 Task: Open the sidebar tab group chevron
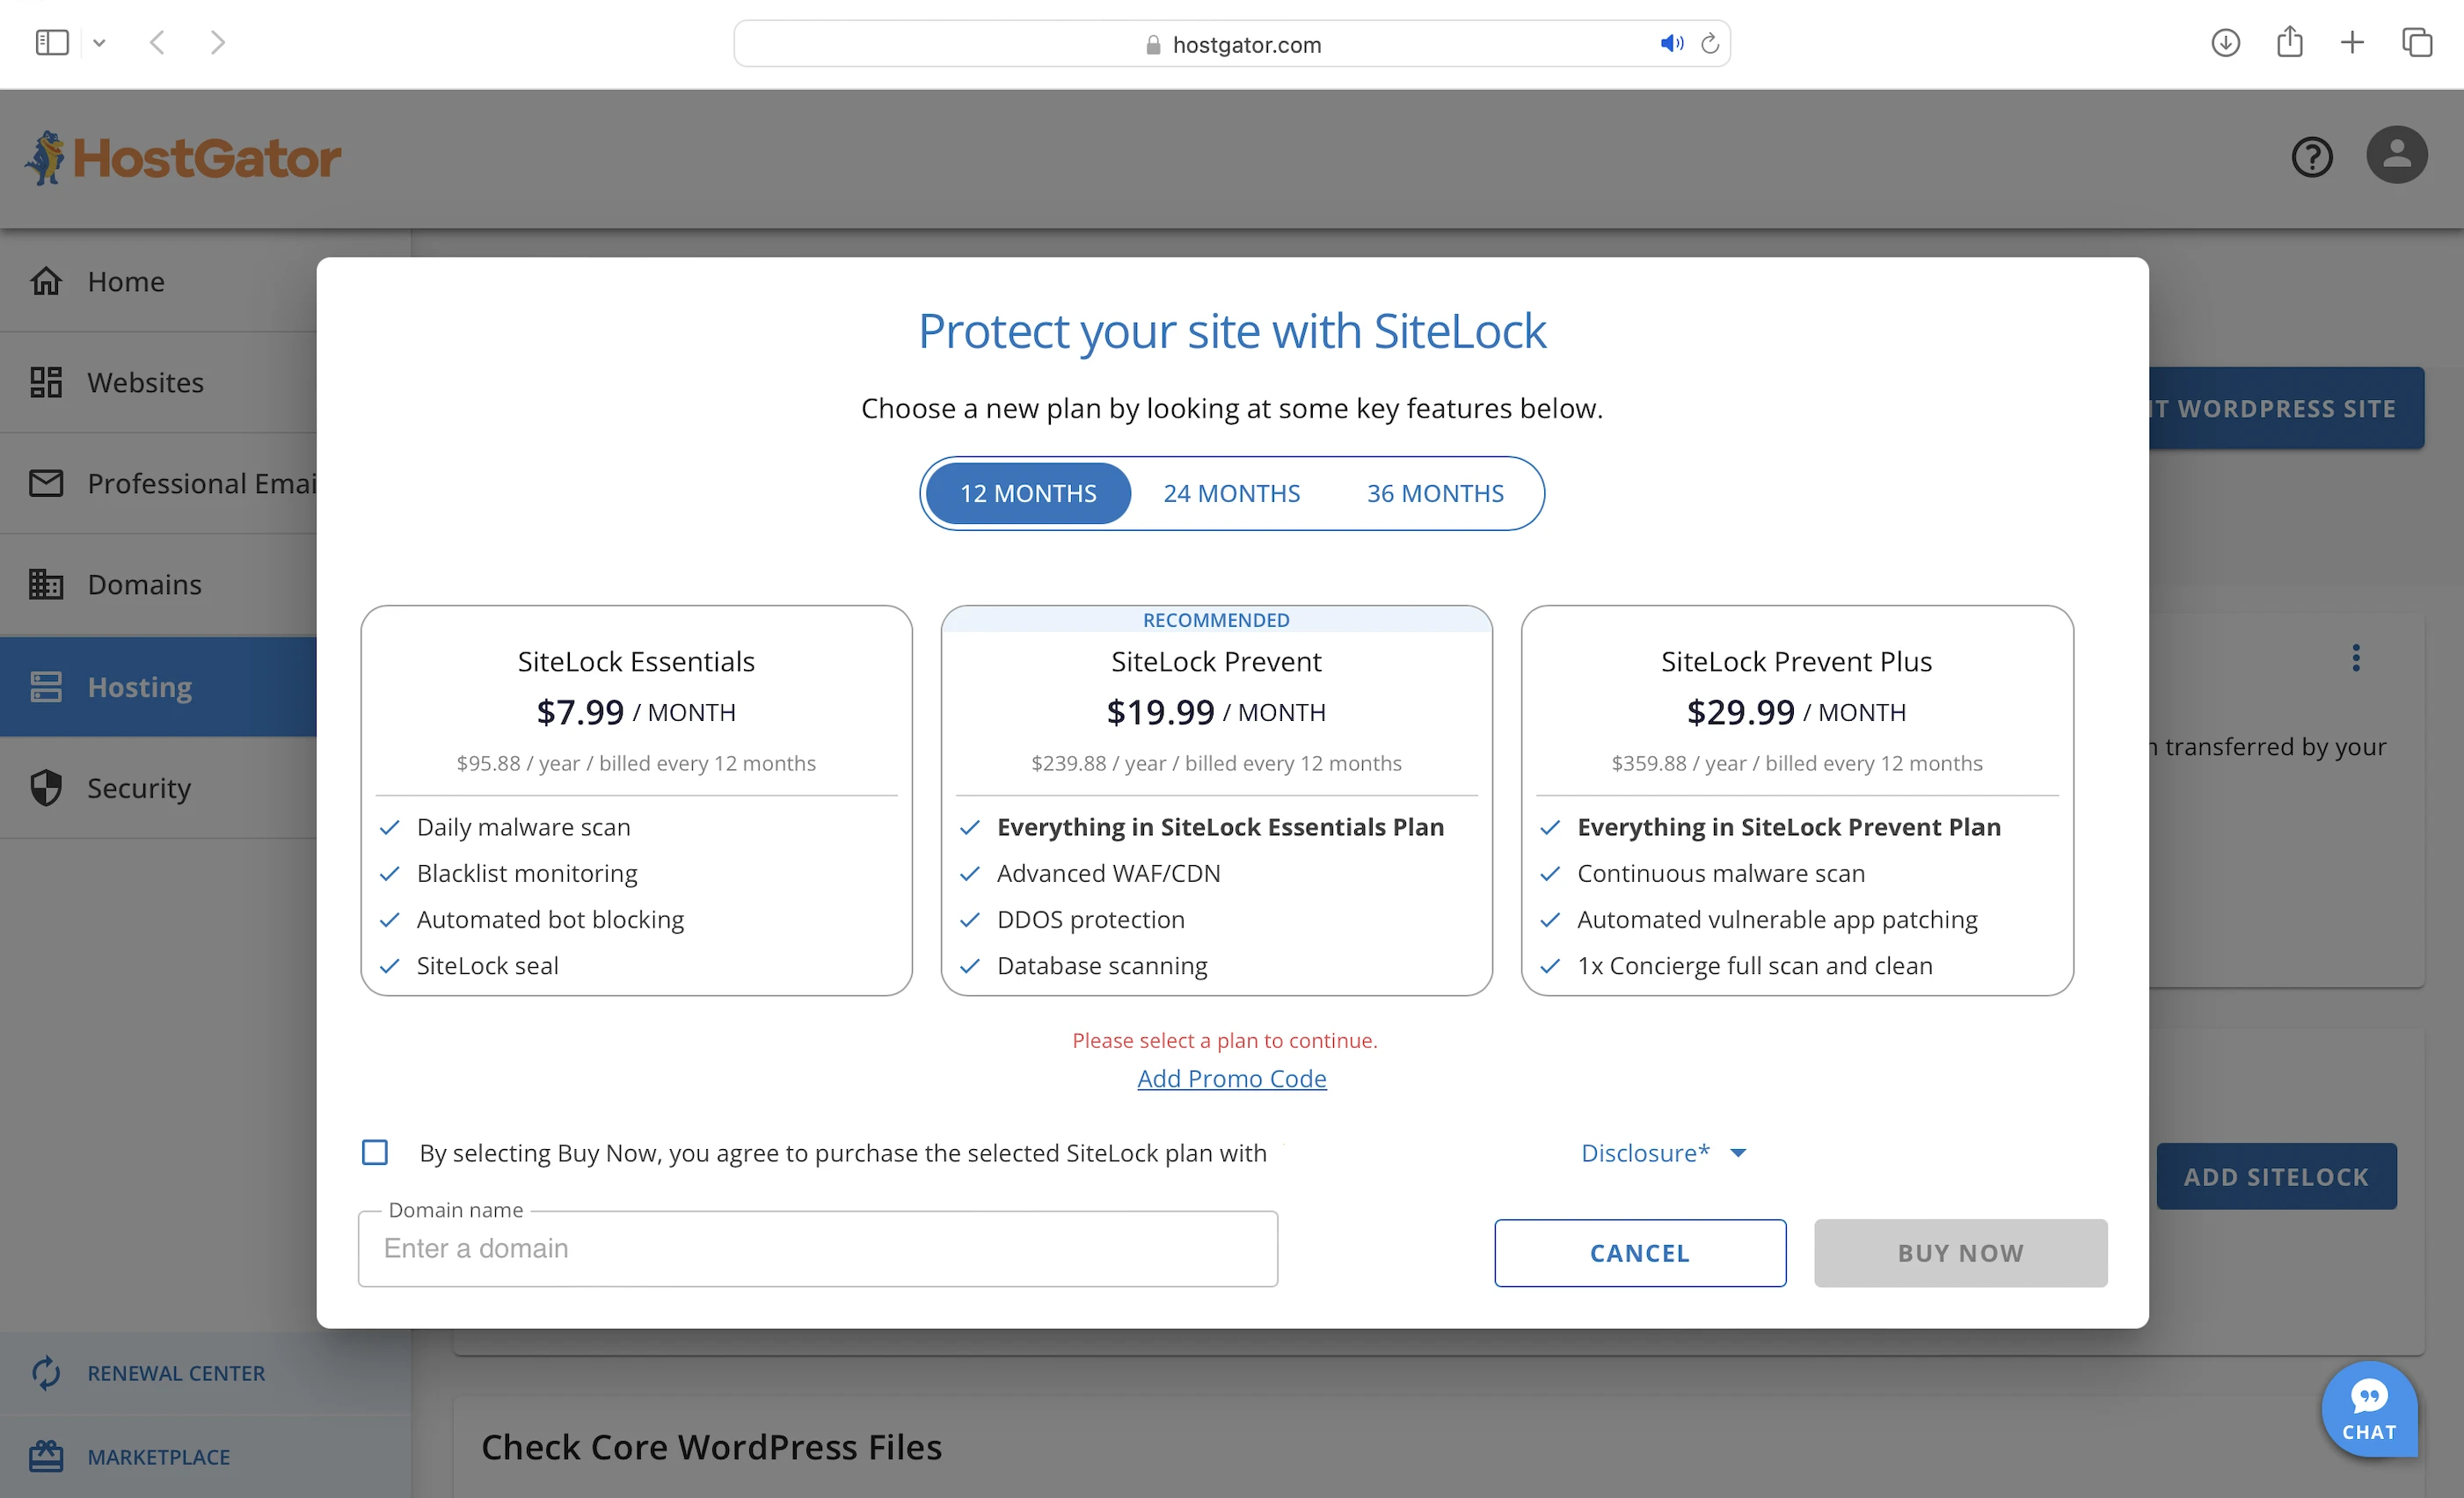tap(99, 43)
